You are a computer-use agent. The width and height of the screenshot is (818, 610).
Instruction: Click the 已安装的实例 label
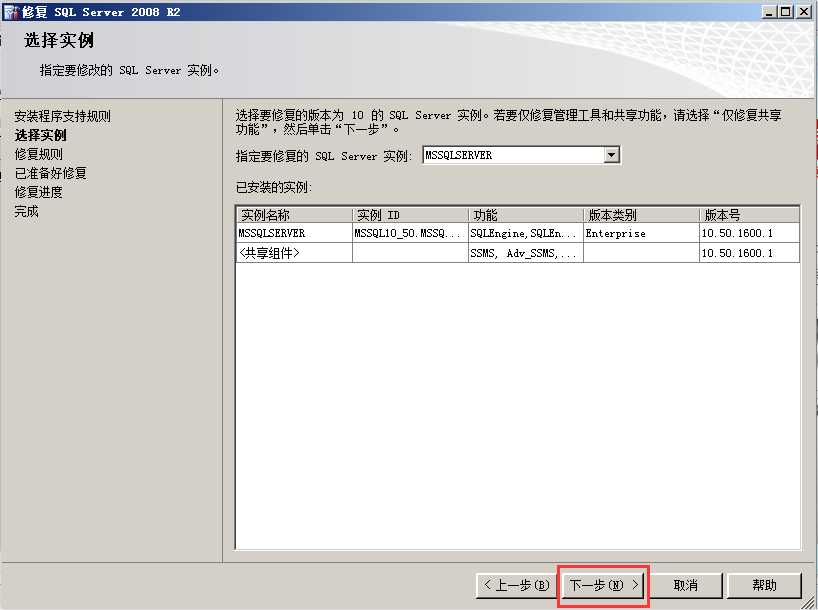[x=274, y=187]
